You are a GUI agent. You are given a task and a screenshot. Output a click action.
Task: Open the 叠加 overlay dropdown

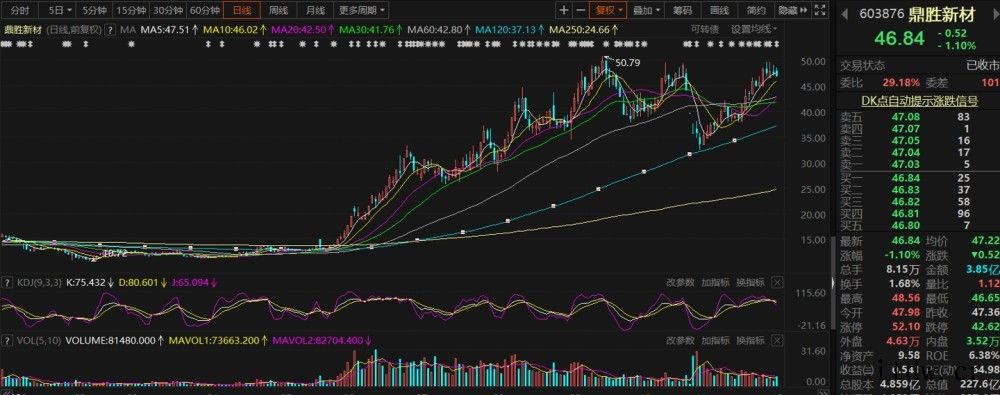[646, 10]
